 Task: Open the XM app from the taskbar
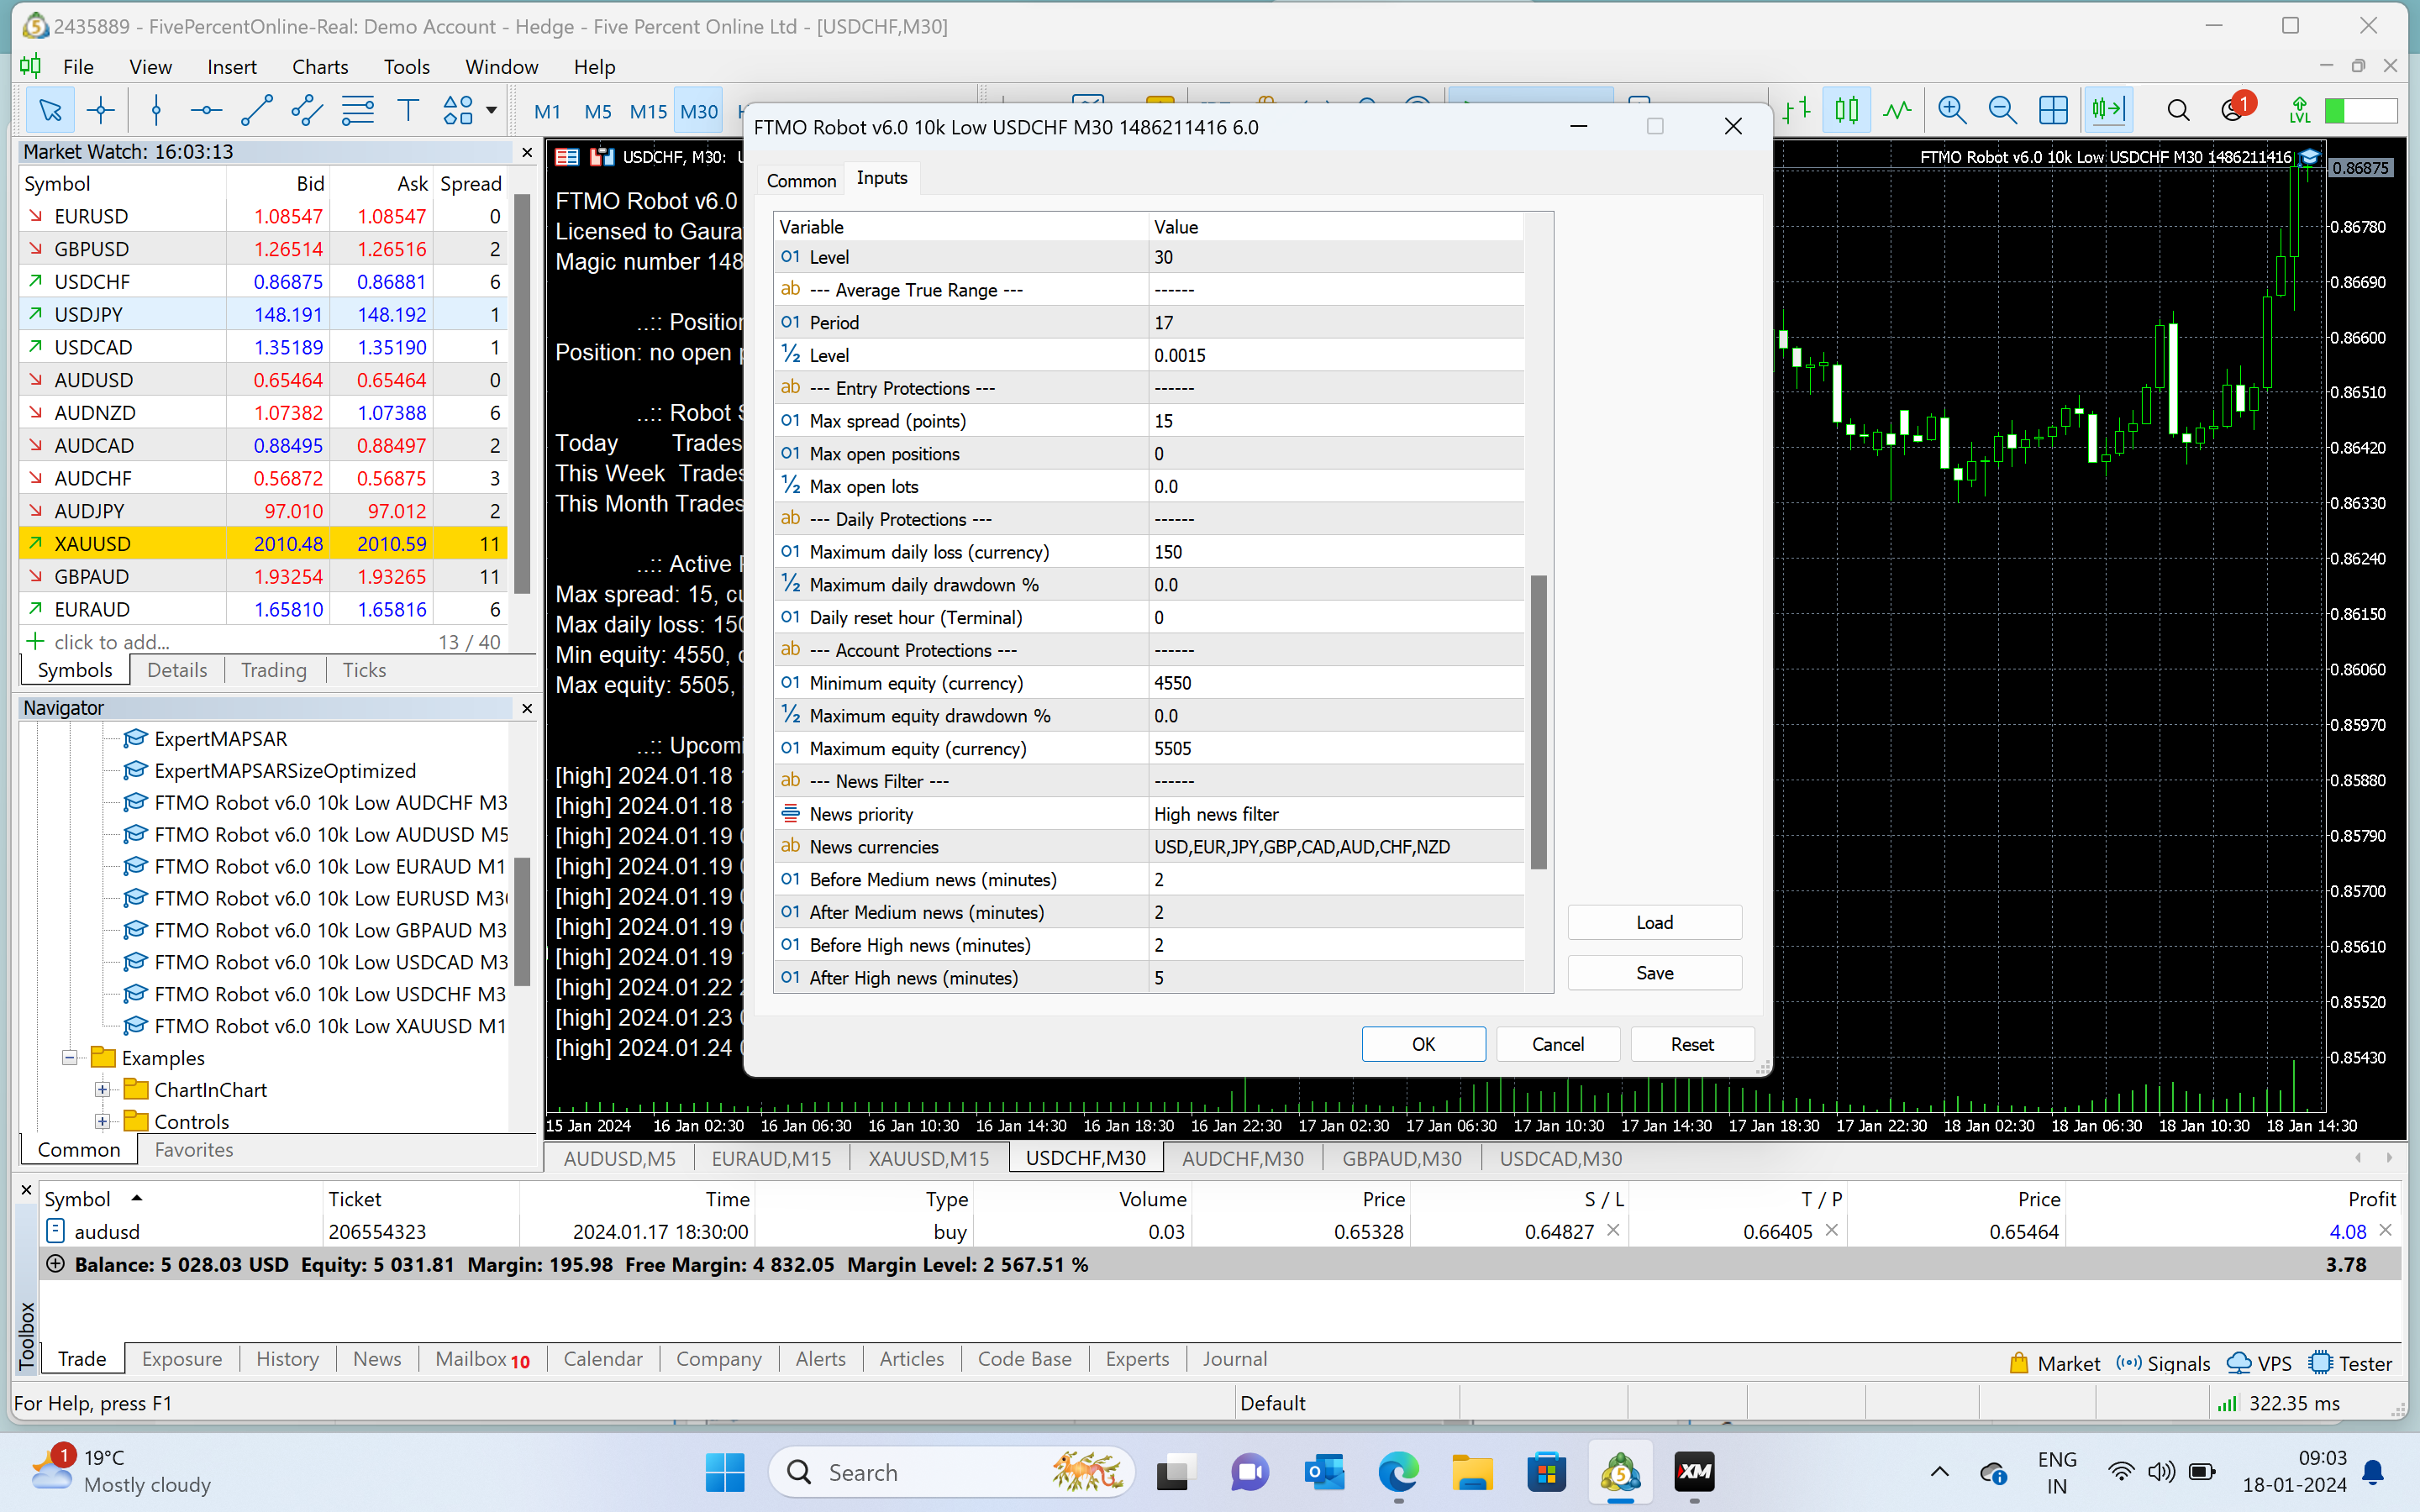[x=1694, y=1472]
